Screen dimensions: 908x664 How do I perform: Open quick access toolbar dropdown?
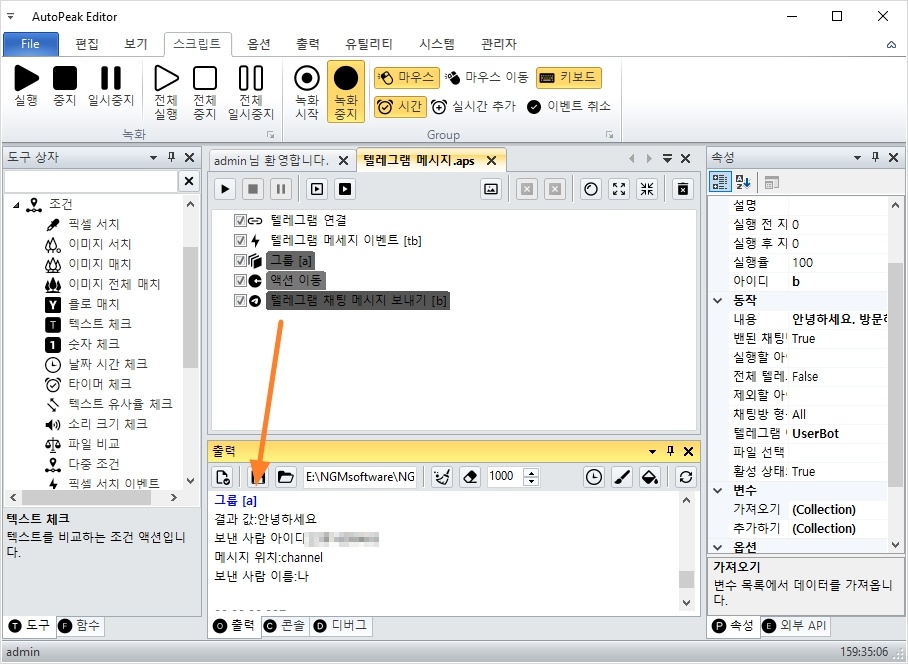10,16
